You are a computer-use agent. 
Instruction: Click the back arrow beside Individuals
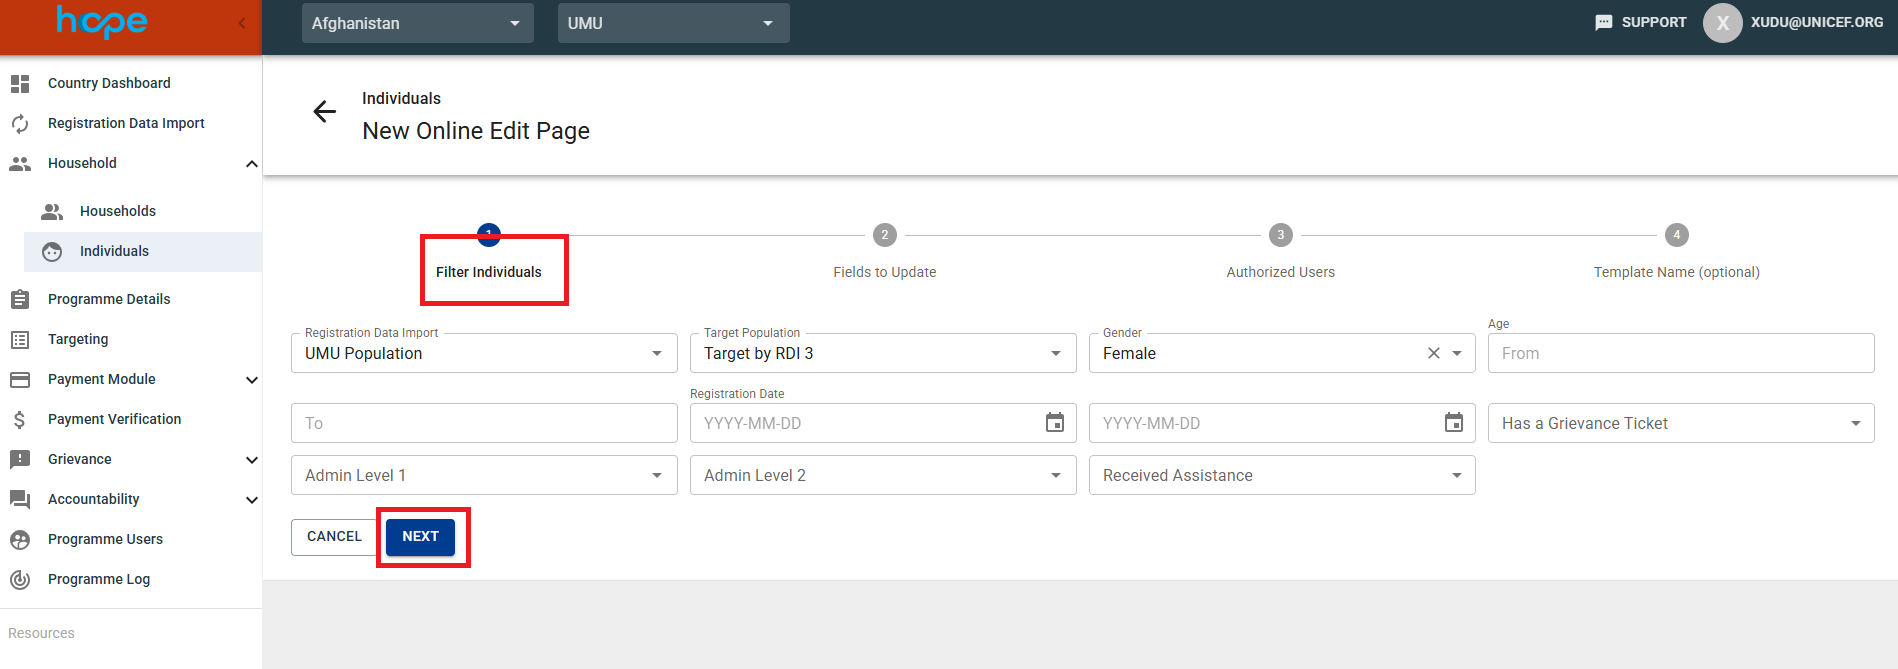(x=324, y=112)
